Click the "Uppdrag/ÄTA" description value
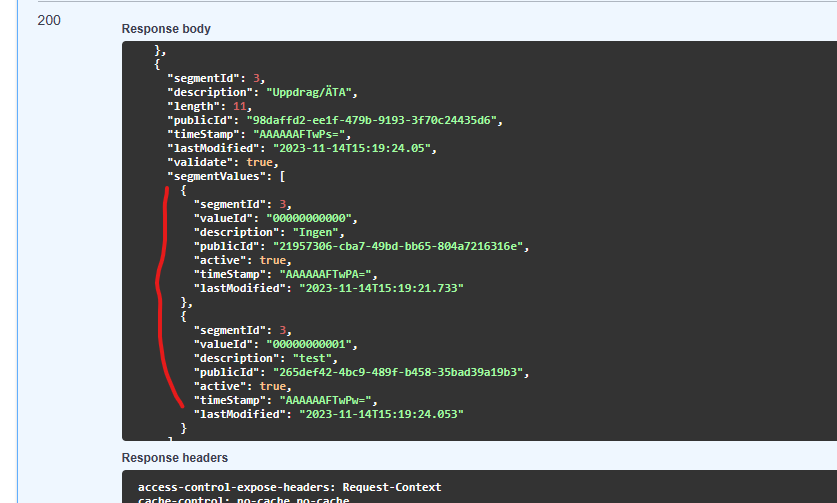The height and width of the screenshot is (503, 837). pyautogui.click(x=309, y=92)
